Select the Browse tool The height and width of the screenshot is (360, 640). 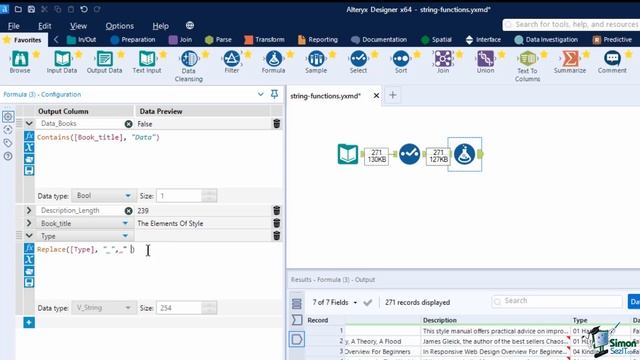coord(20,62)
